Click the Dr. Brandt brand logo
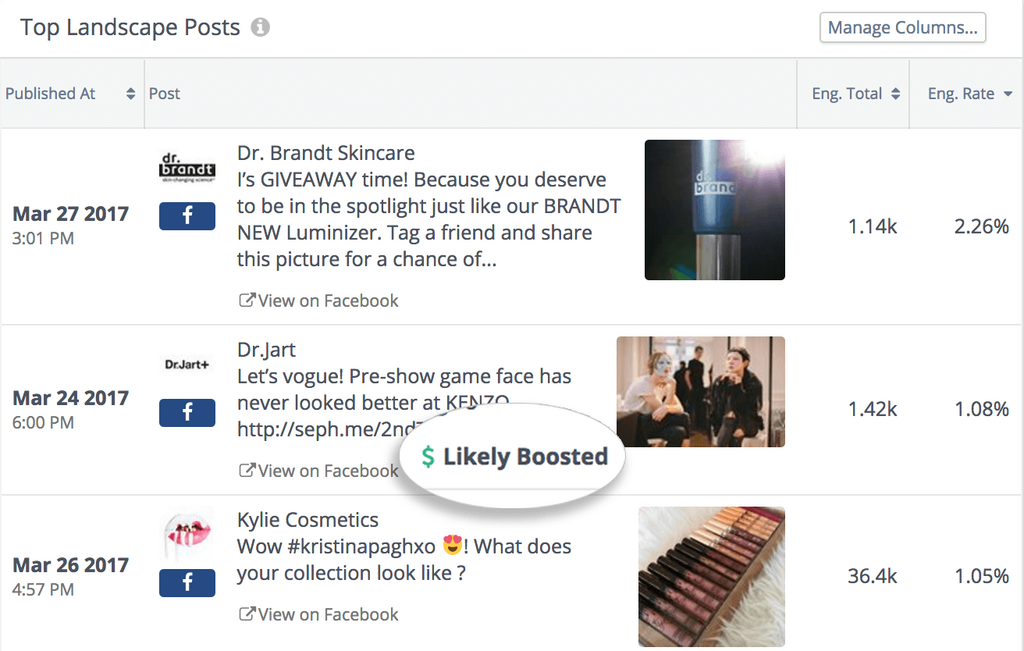The width and height of the screenshot is (1024, 651). (x=187, y=167)
